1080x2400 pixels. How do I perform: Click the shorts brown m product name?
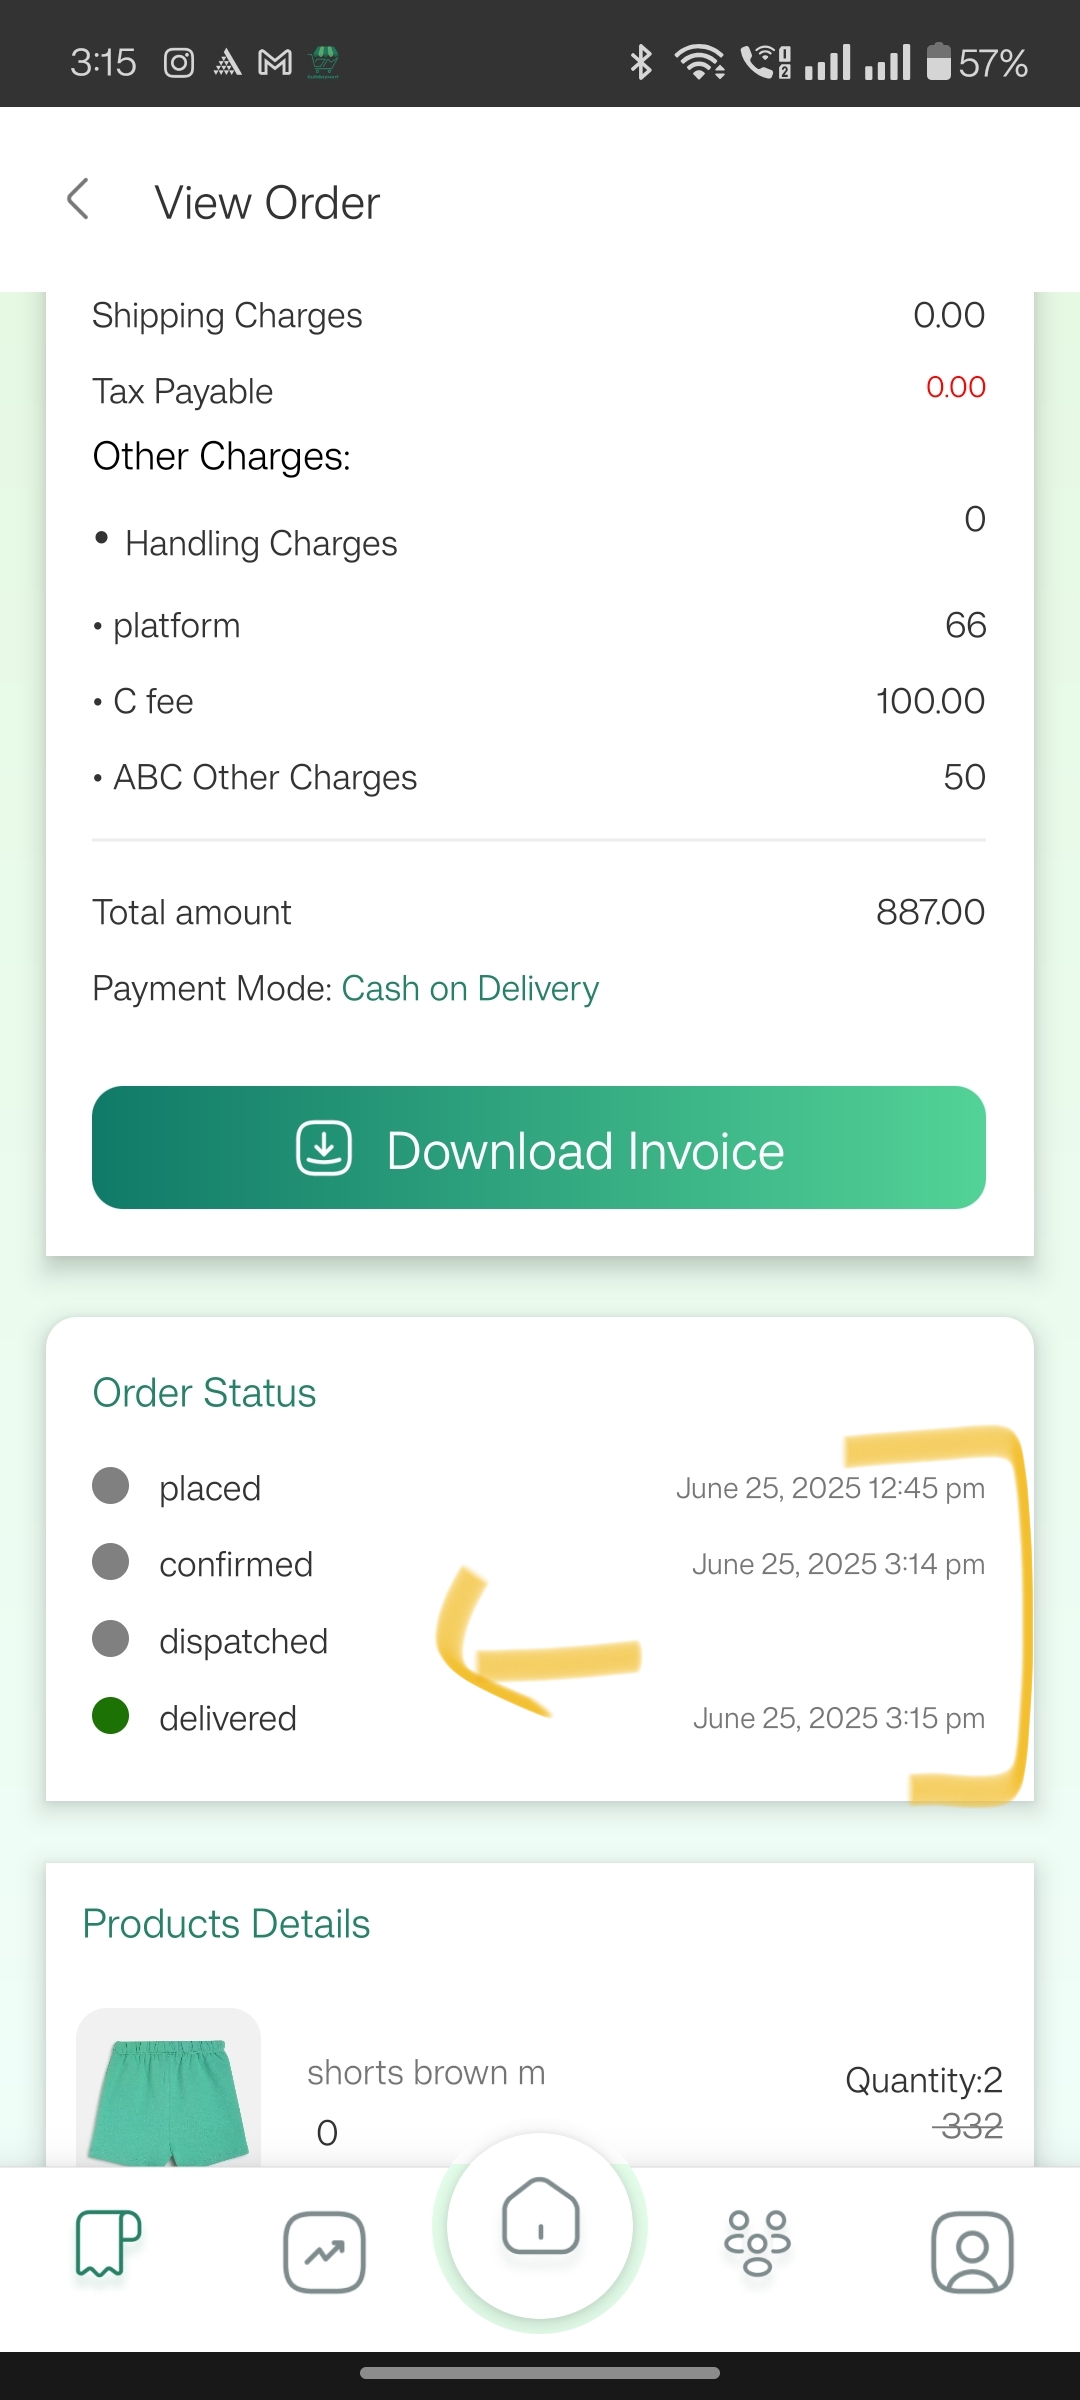click(x=426, y=2073)
